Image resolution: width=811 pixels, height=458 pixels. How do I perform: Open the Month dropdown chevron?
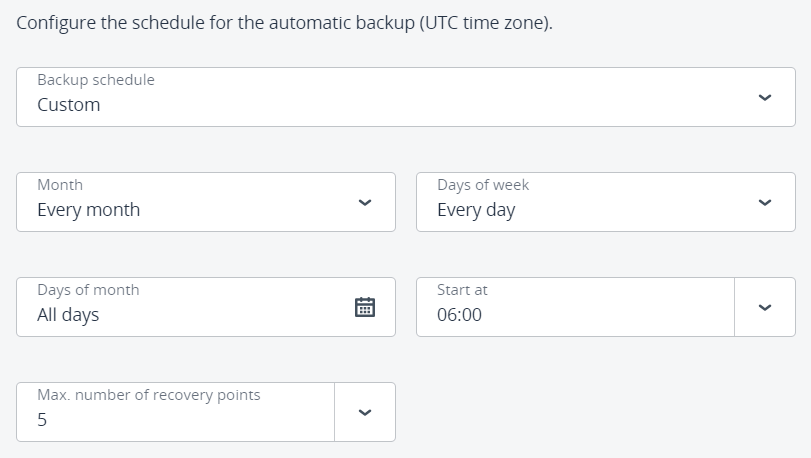[365, 202]
